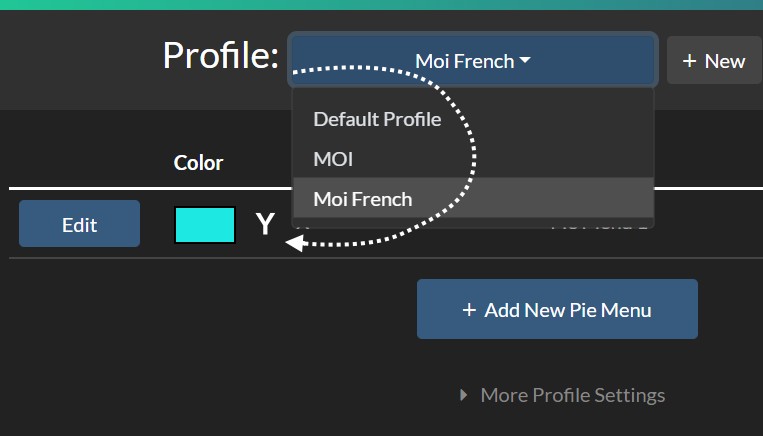
Task: Click the teal gradient bar at top
Action: click(x=382, y=4)
